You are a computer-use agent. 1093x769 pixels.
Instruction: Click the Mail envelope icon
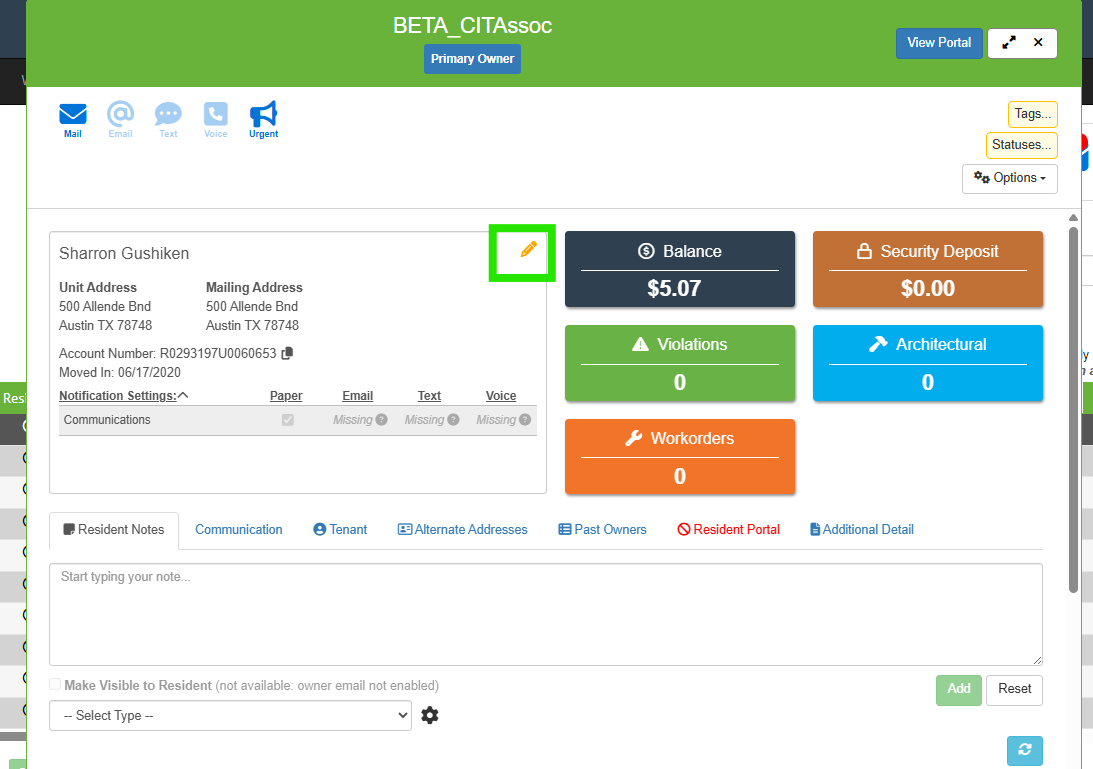(x=72, y=114)
